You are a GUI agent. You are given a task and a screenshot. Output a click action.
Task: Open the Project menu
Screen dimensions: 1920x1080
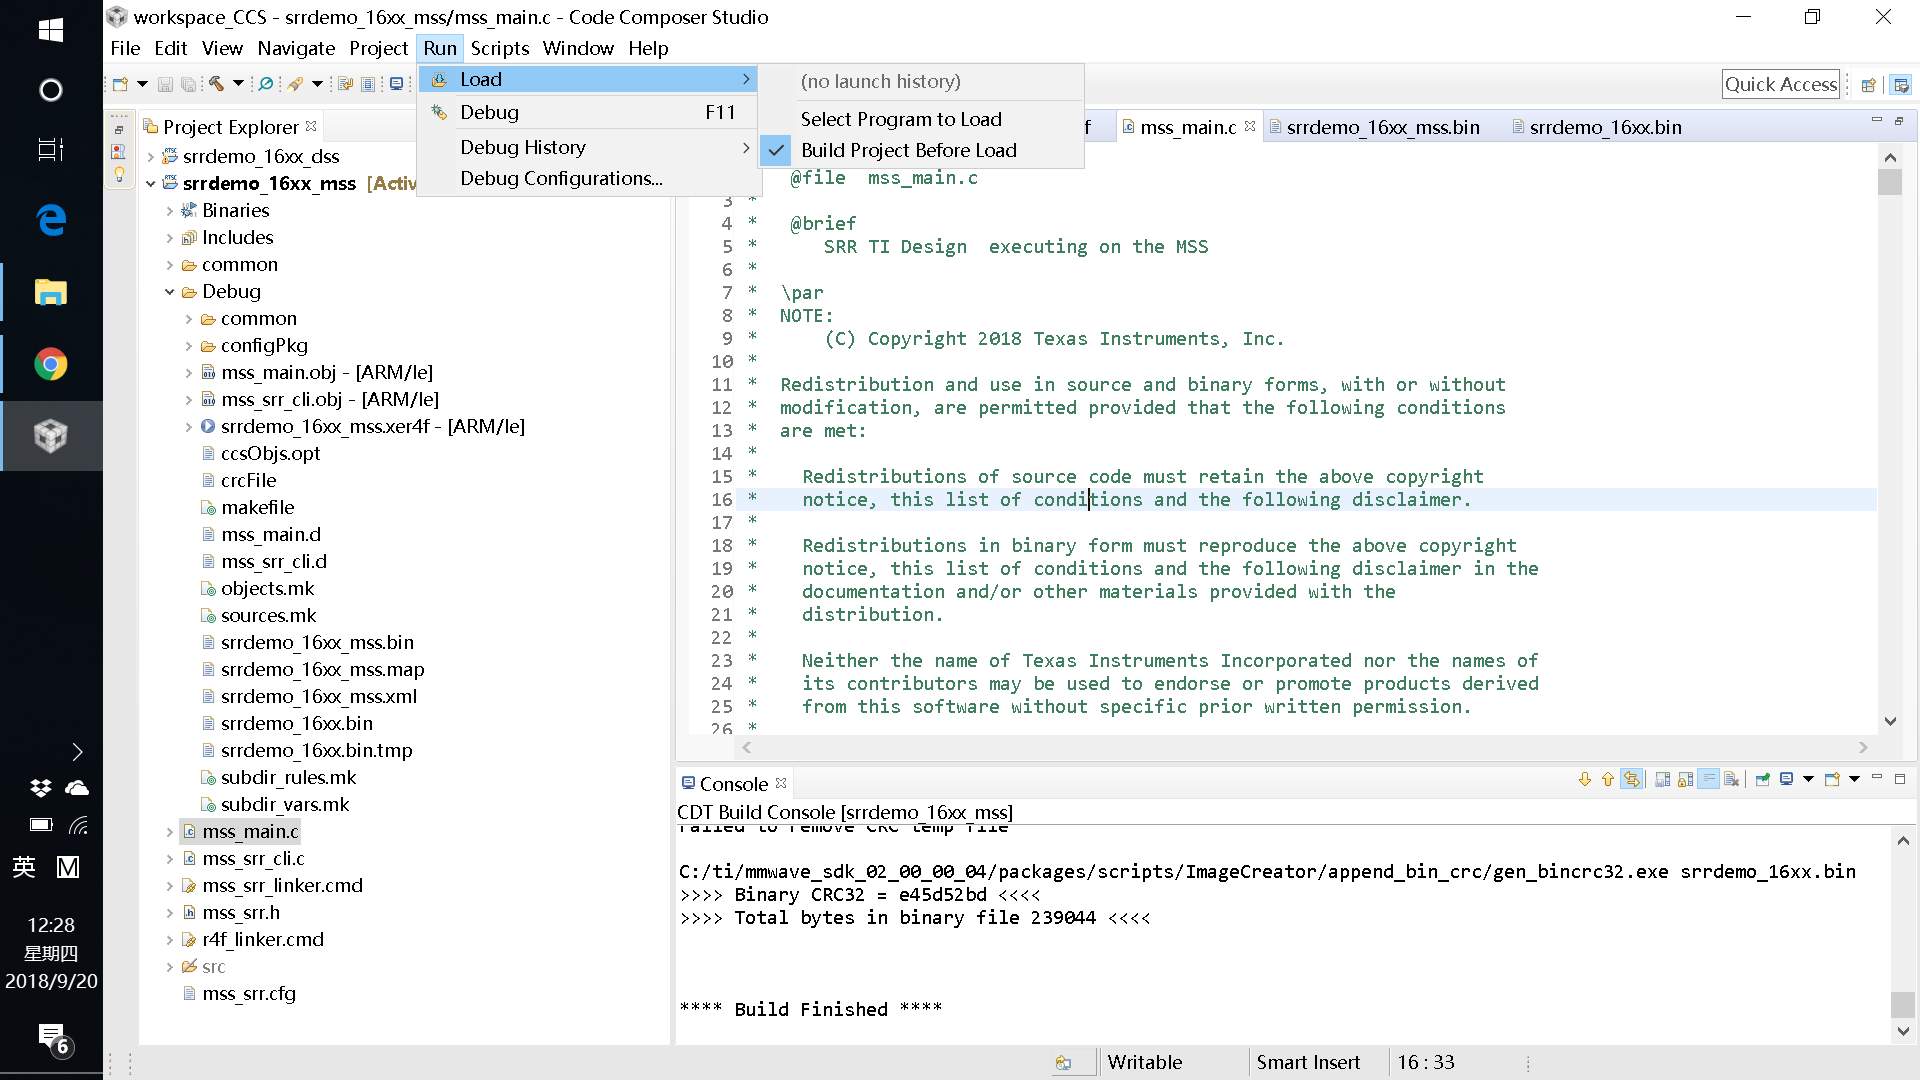click(378, 48)
